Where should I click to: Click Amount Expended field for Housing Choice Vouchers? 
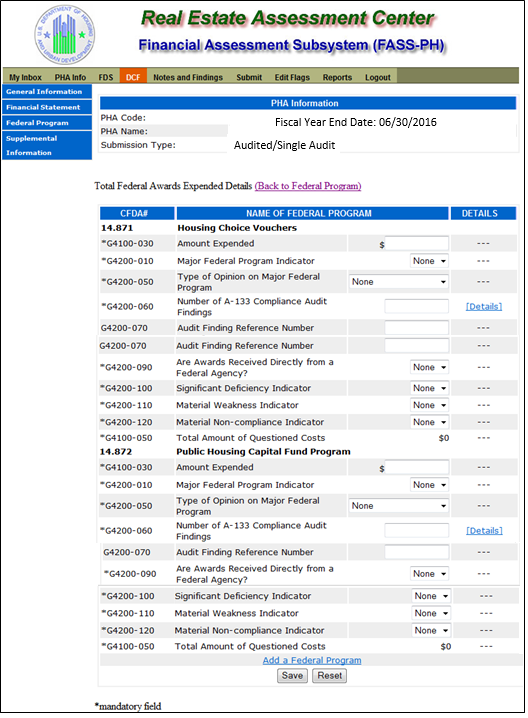tap(416, 244)
